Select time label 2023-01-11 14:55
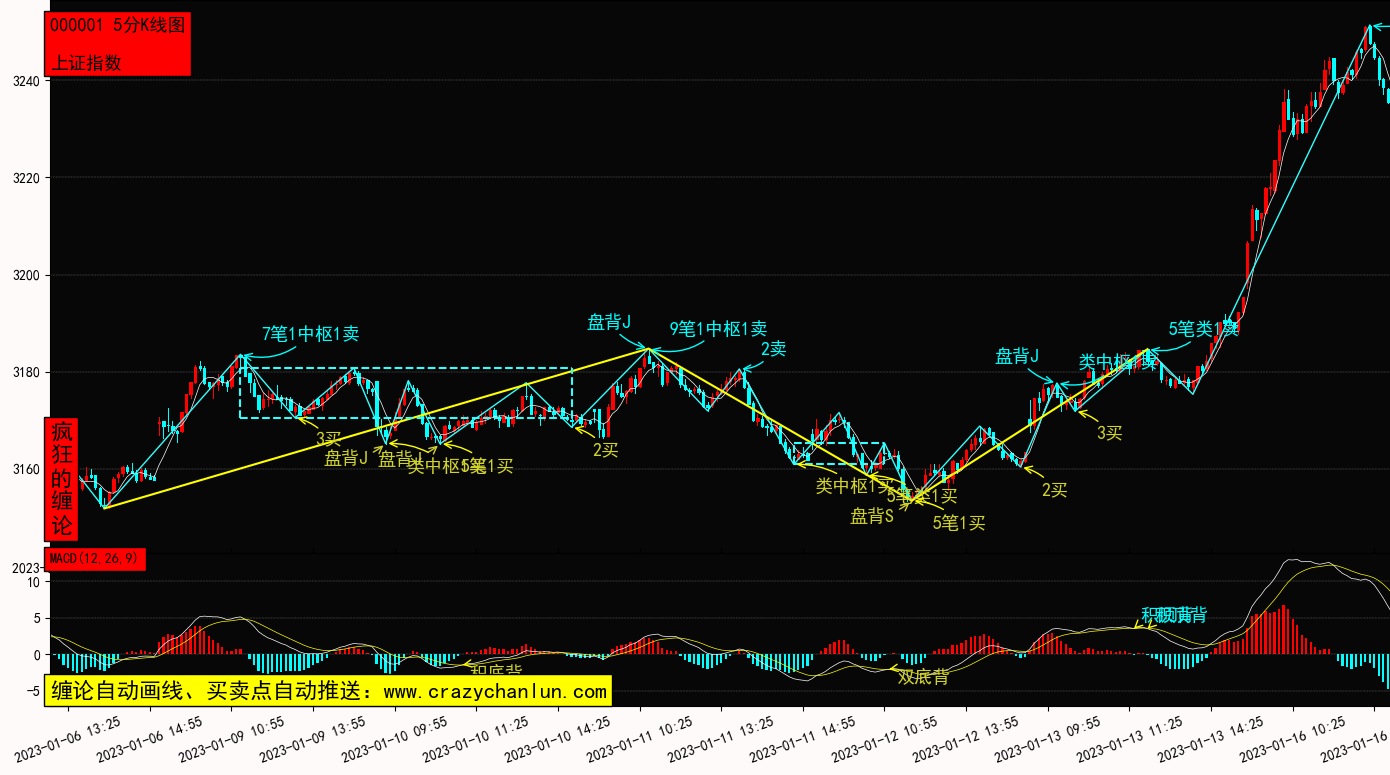Viewport: 1390px width, 775px height. (x=804, y=738)
